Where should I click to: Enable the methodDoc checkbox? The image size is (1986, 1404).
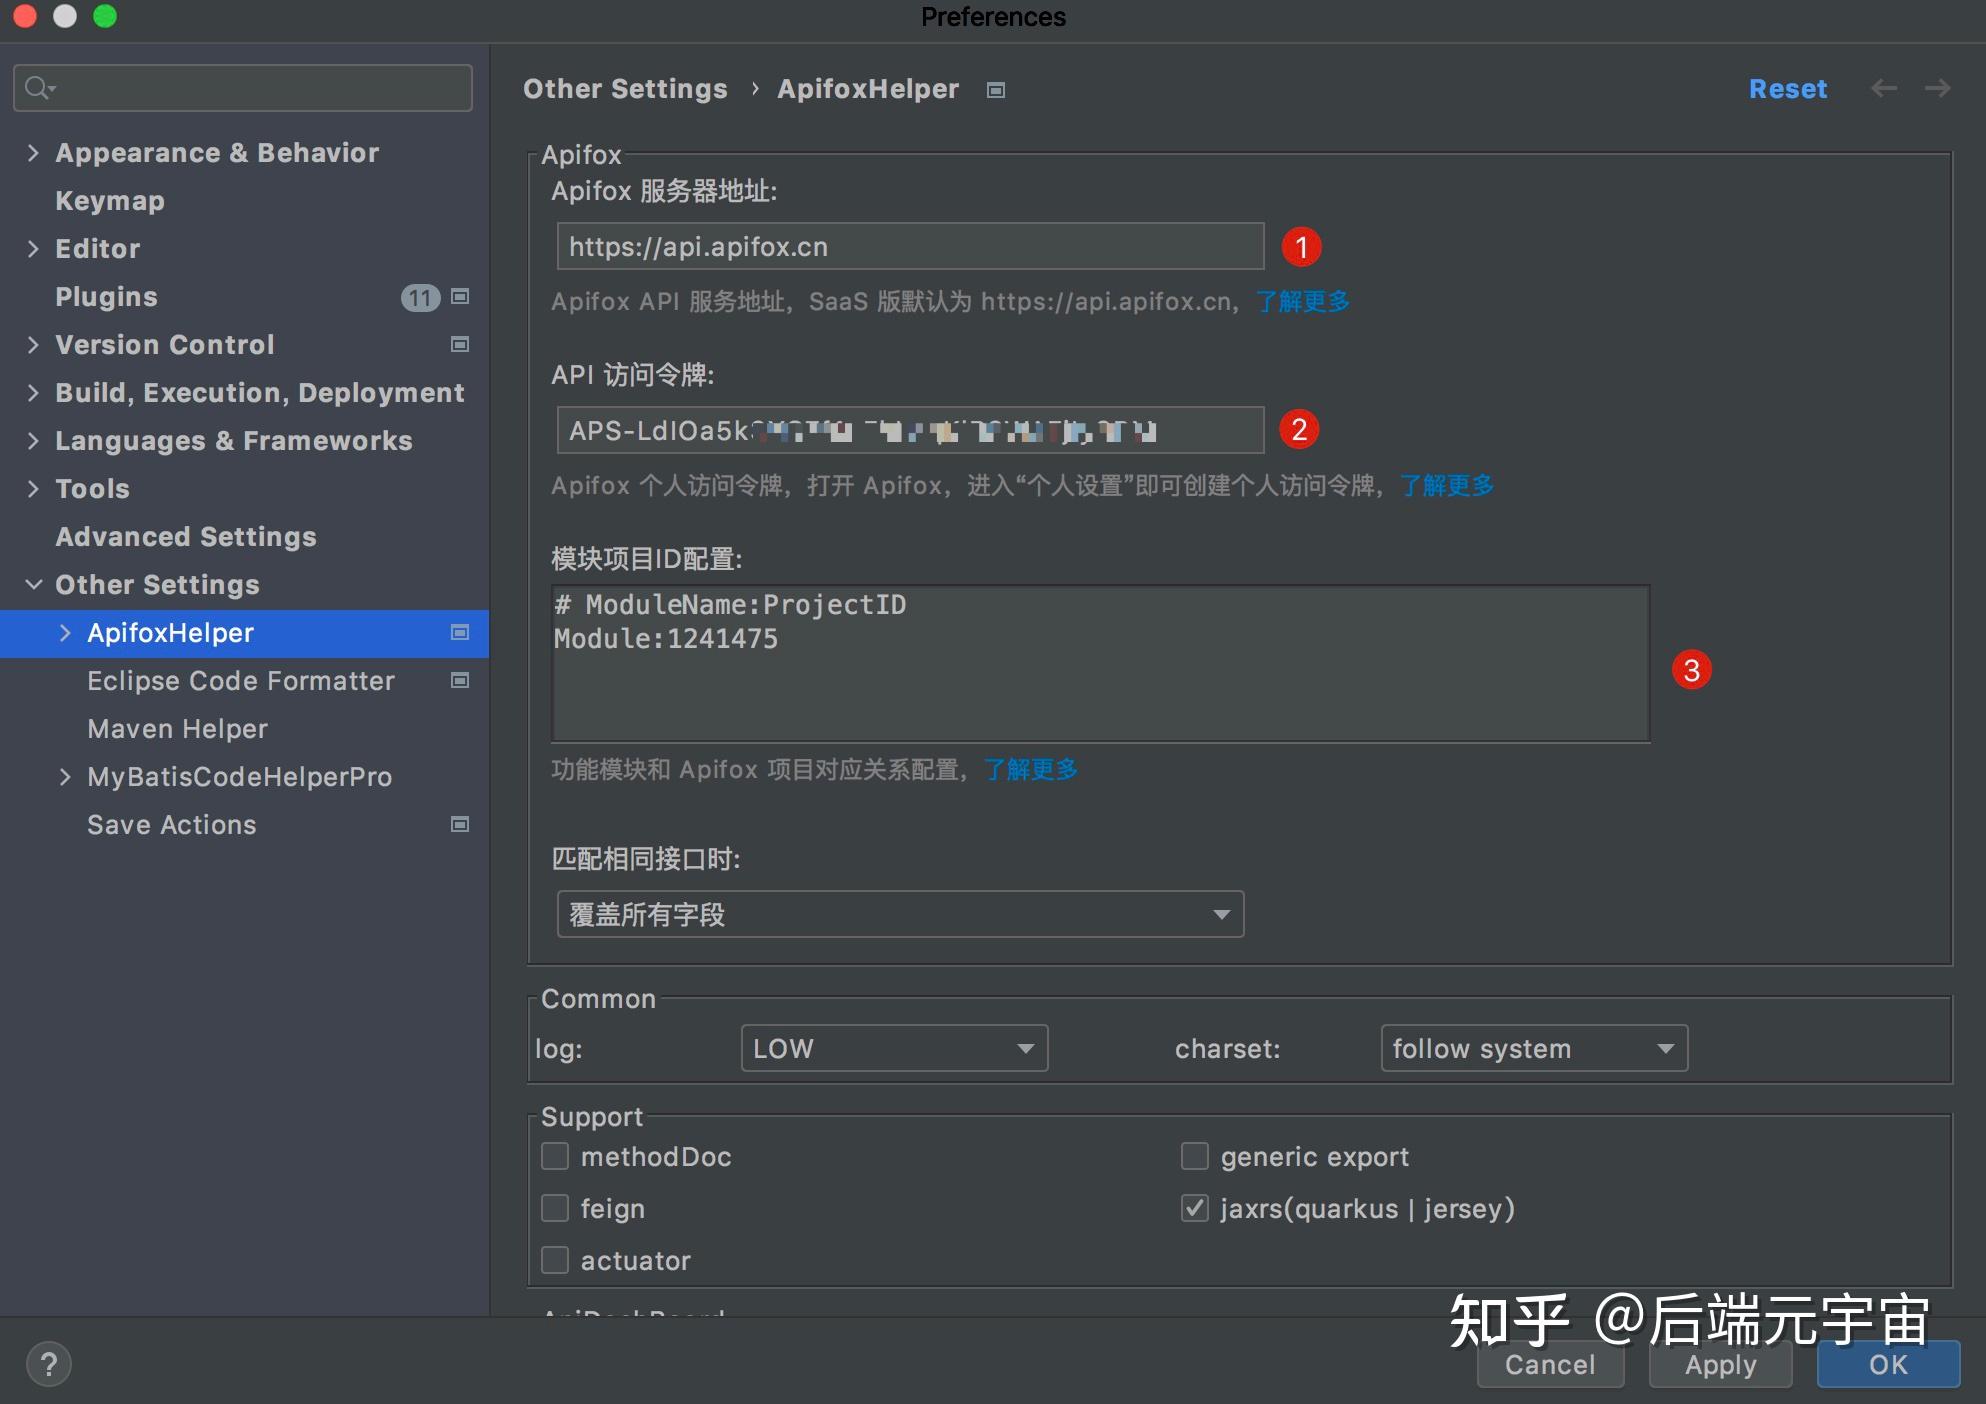[555, 1156]
